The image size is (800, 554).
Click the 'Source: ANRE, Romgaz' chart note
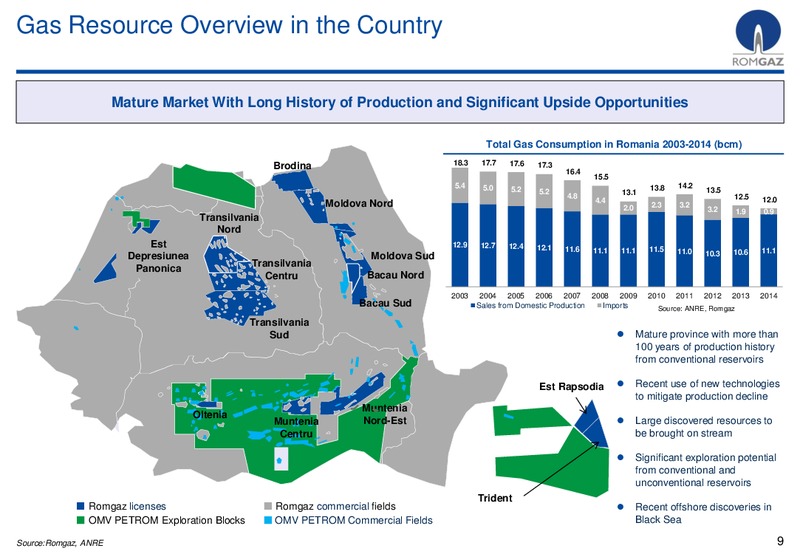pyautogui.click(x=696, y=309)
